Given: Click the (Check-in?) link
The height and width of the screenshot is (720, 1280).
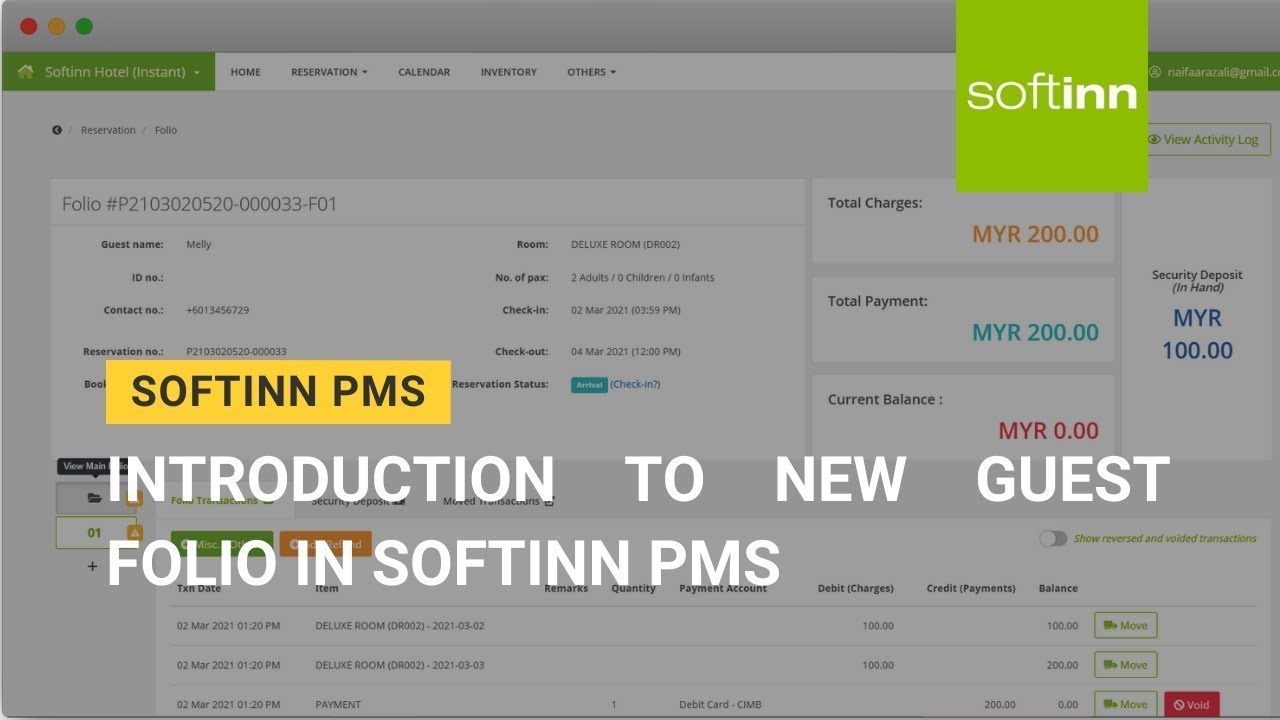Looking at the screenshot, I should pyautogui.click(x=635, y=384).
